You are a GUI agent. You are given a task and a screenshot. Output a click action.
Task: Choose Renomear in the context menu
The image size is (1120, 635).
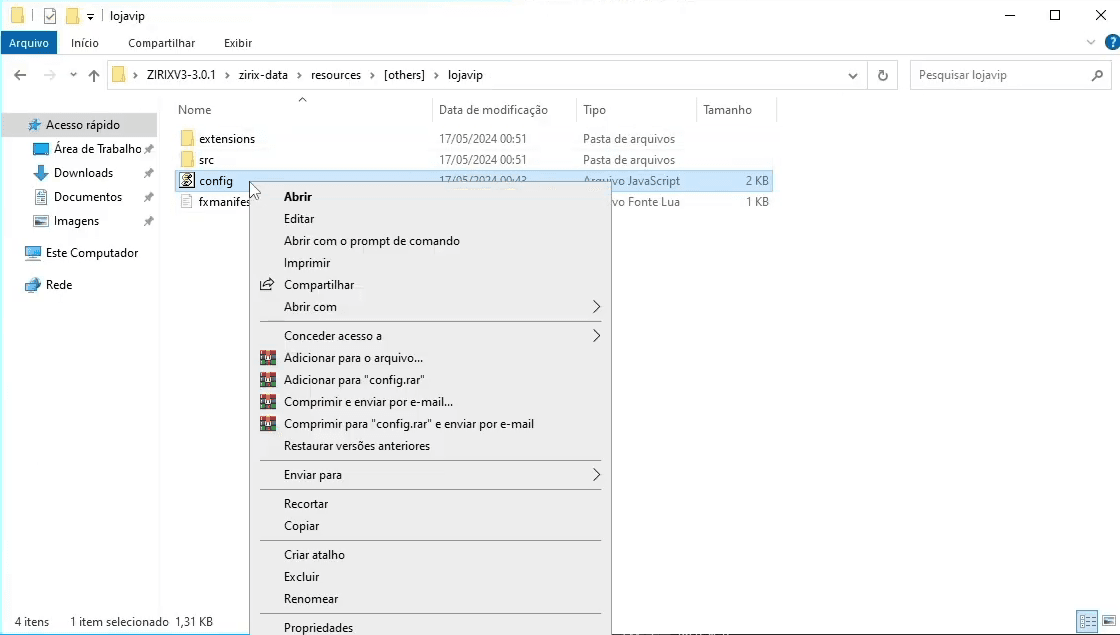[311, 599]
